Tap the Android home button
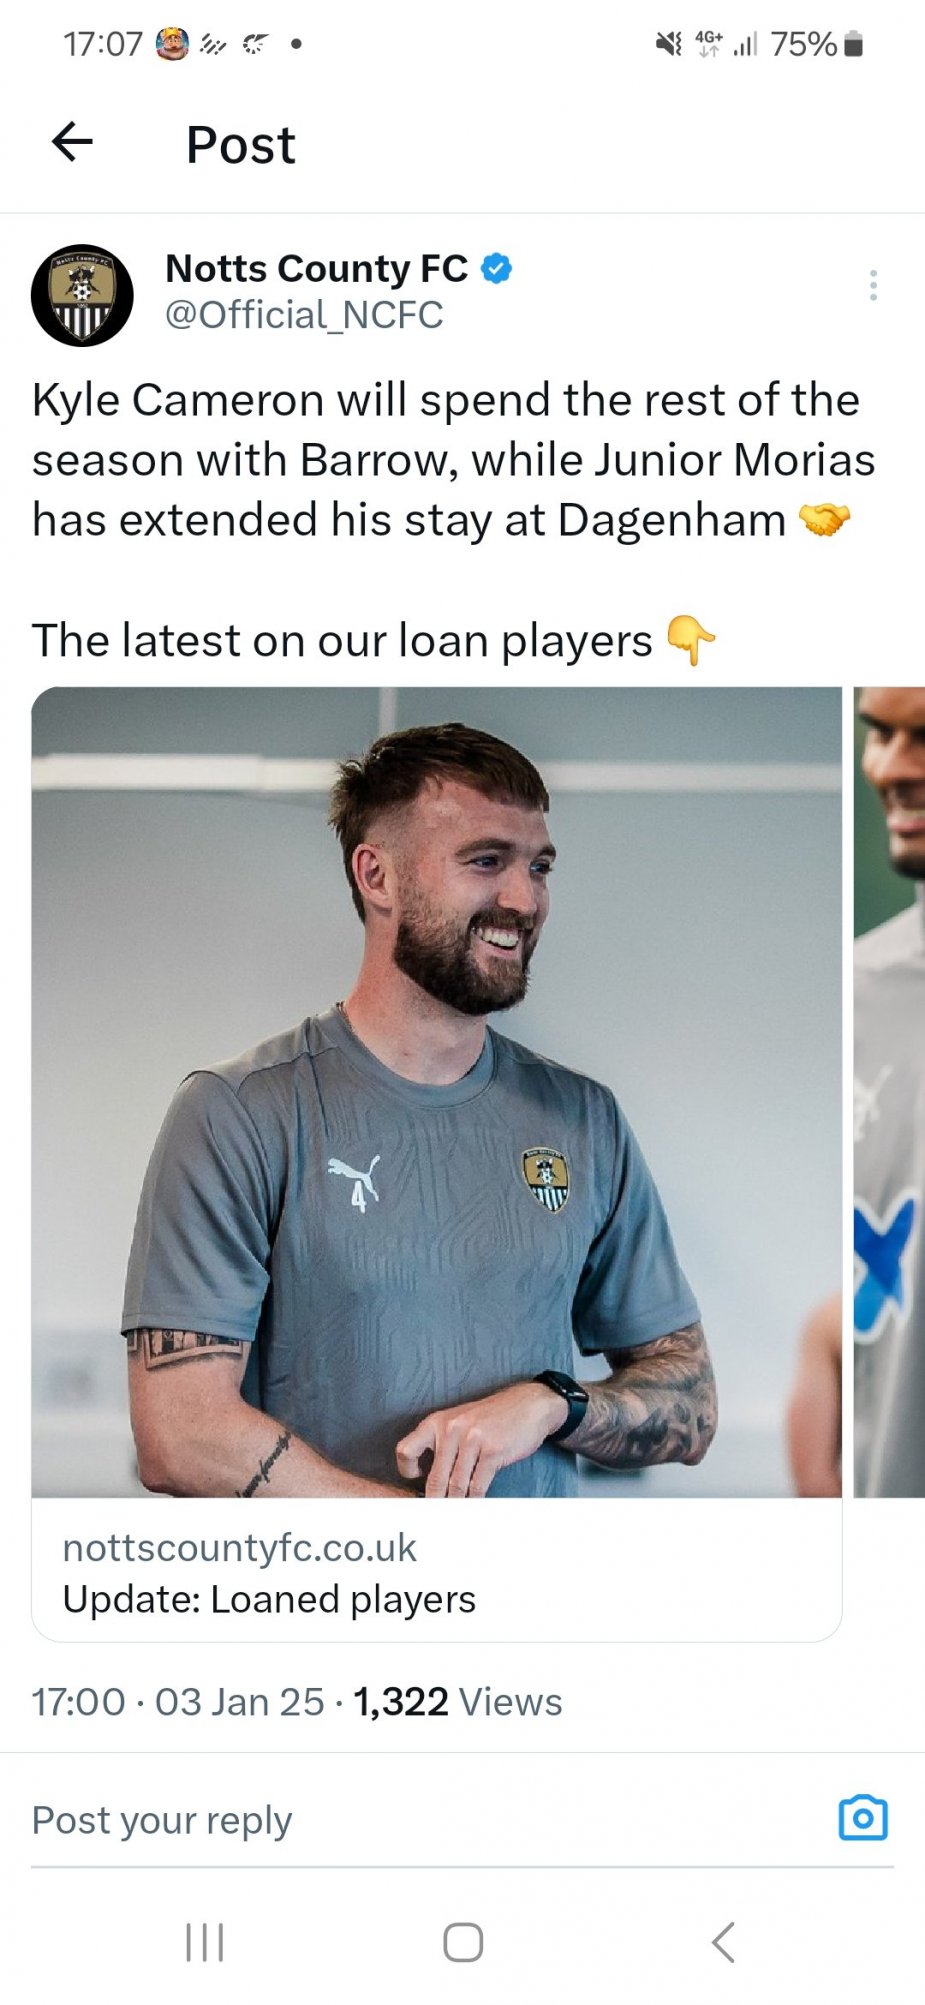Screen dimensions: 925x2005 [x=463, y=1942]
